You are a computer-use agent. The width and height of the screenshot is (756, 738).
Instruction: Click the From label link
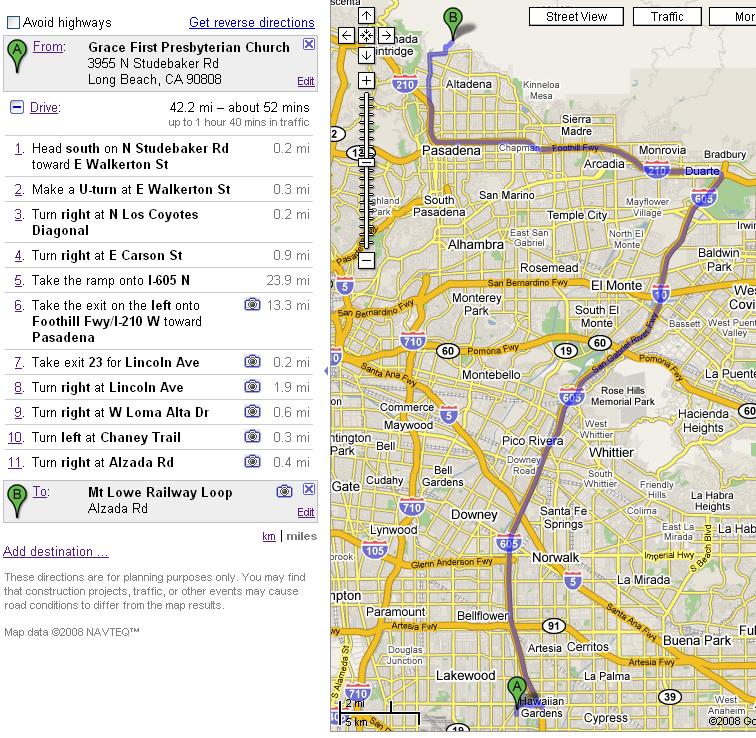(48, 47)
